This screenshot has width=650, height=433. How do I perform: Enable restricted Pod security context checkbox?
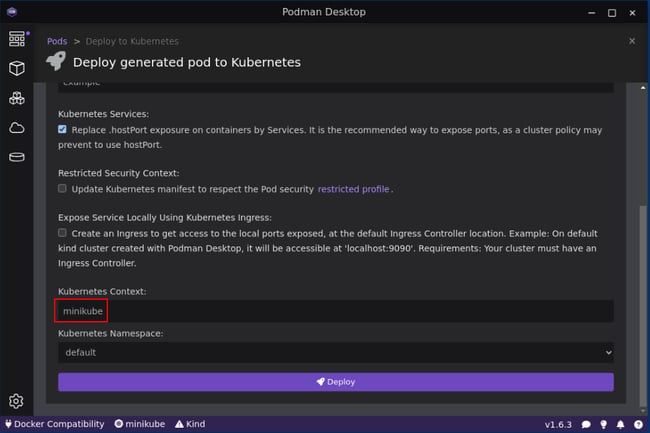[63, 188]
